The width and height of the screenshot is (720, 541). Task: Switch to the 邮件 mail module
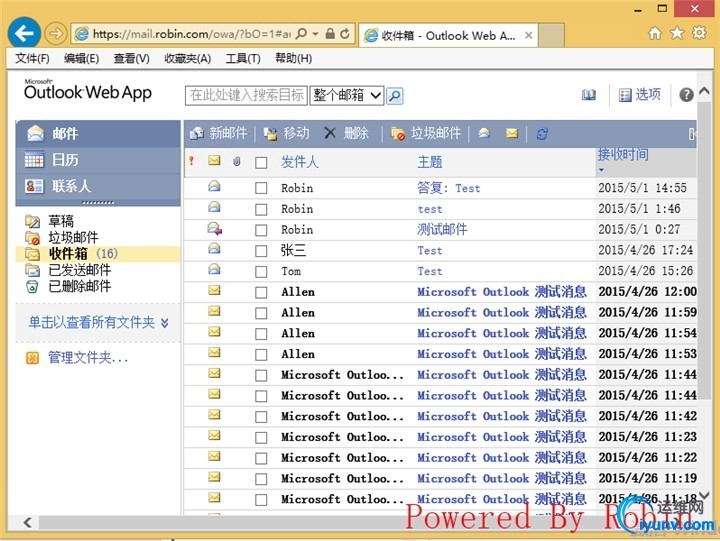(x=98, y=134)
